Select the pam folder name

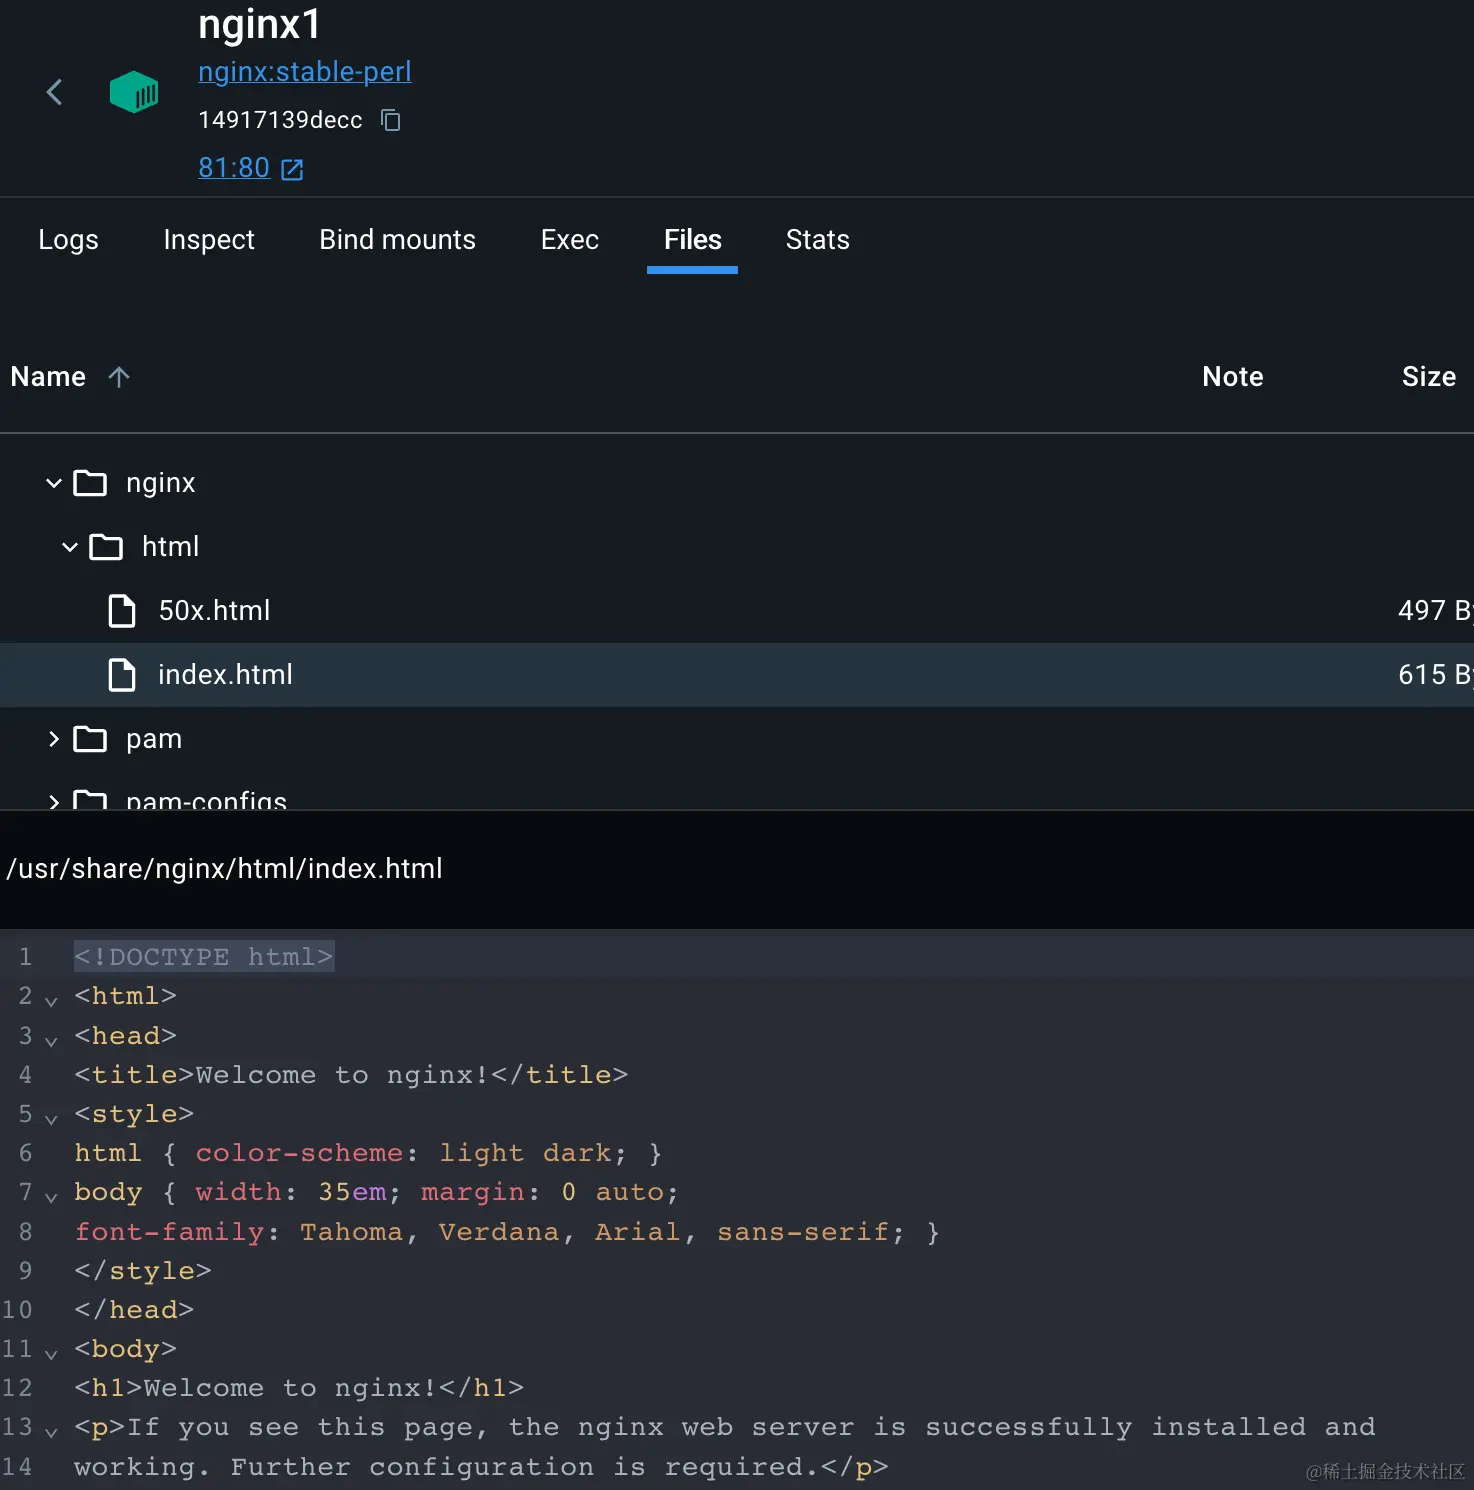[154, 739]
